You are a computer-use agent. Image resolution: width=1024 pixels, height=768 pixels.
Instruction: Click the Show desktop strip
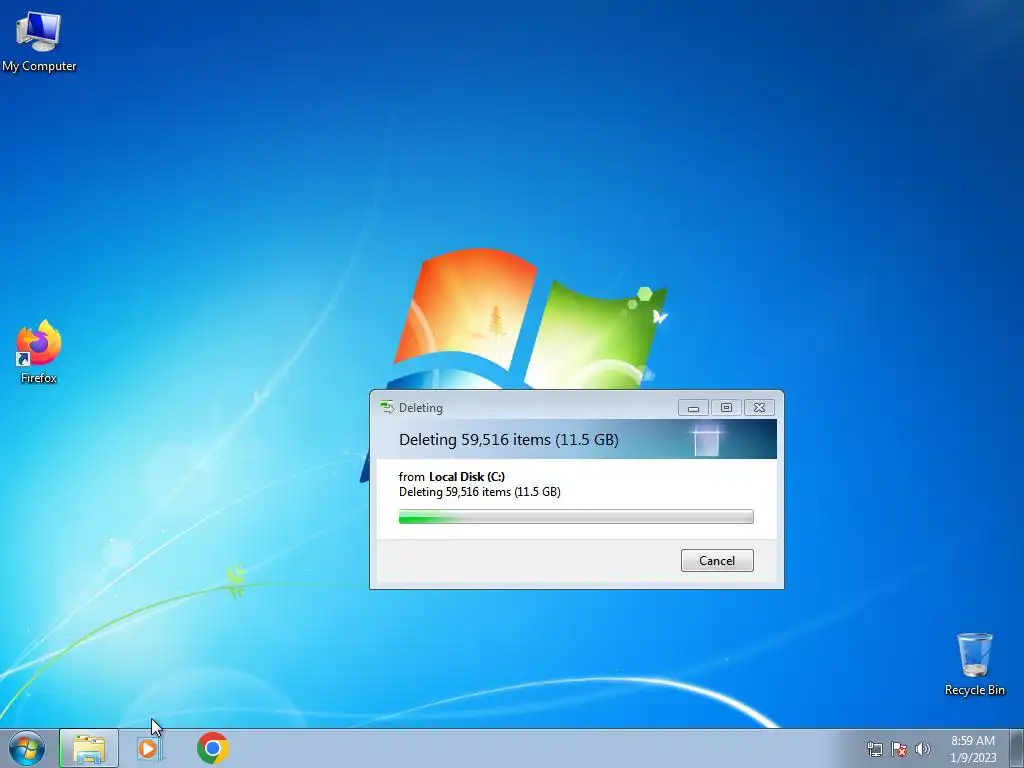[1017, 748]
